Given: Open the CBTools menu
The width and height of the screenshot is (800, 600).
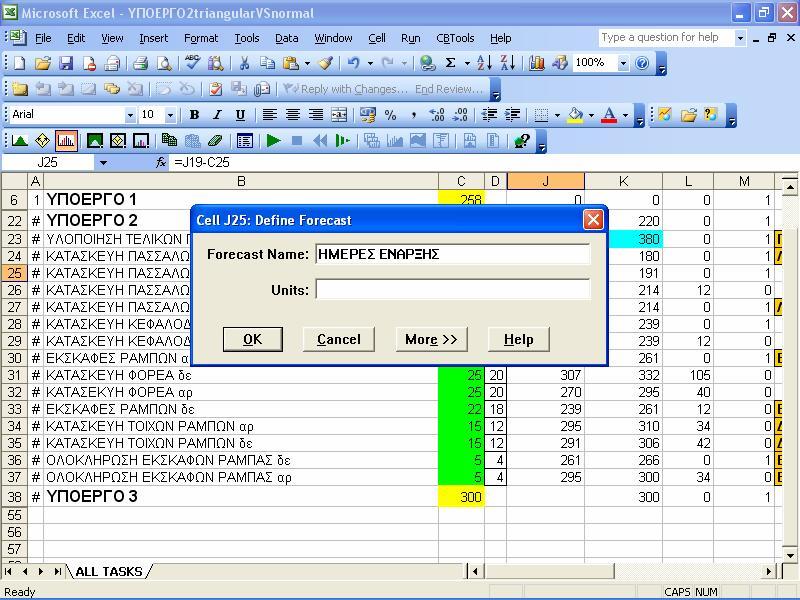Looking at the screenshot, I should click(455, 38).
